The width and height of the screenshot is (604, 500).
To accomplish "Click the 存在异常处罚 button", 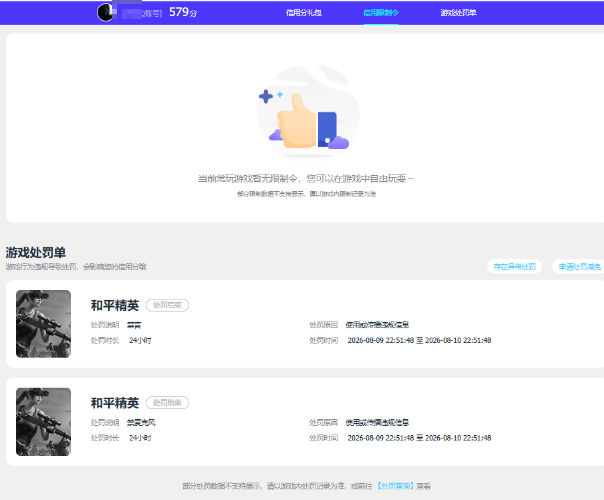I will pyautogui.click(x=515, y=267).
